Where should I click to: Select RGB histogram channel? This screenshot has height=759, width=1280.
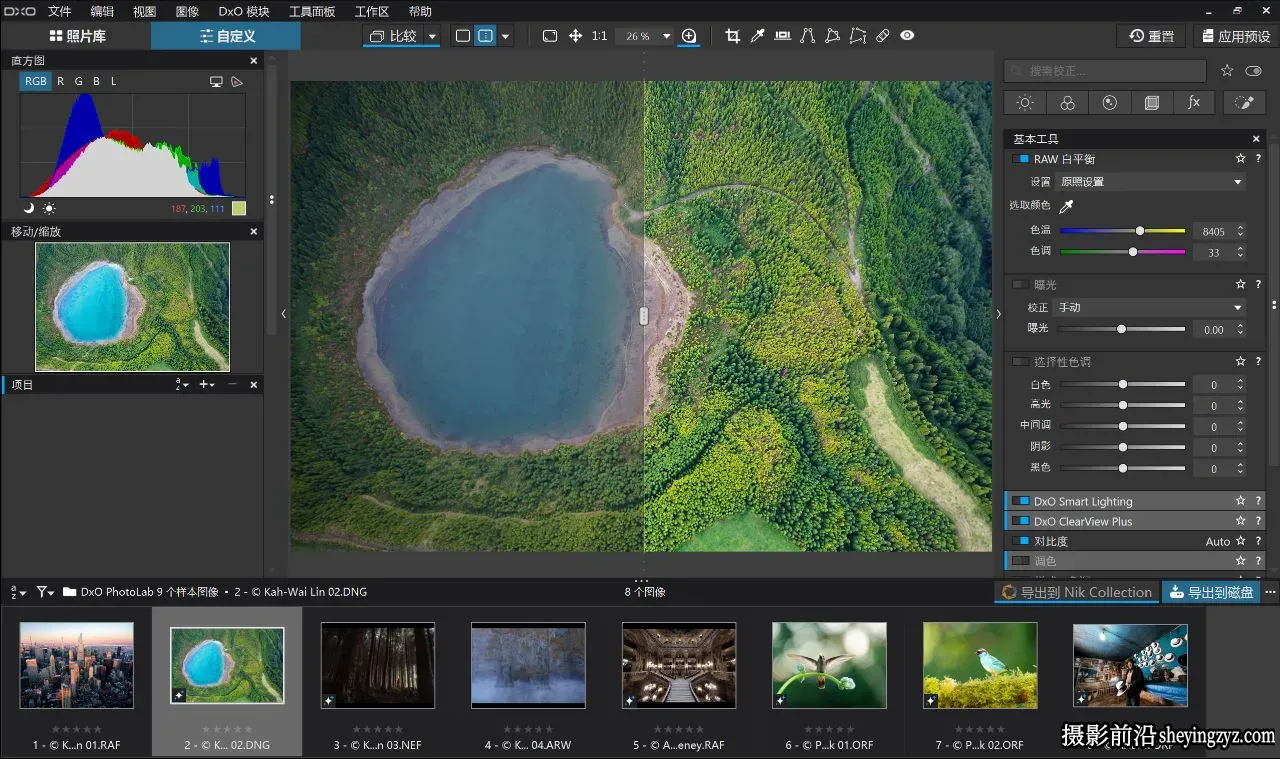point(36,81)
